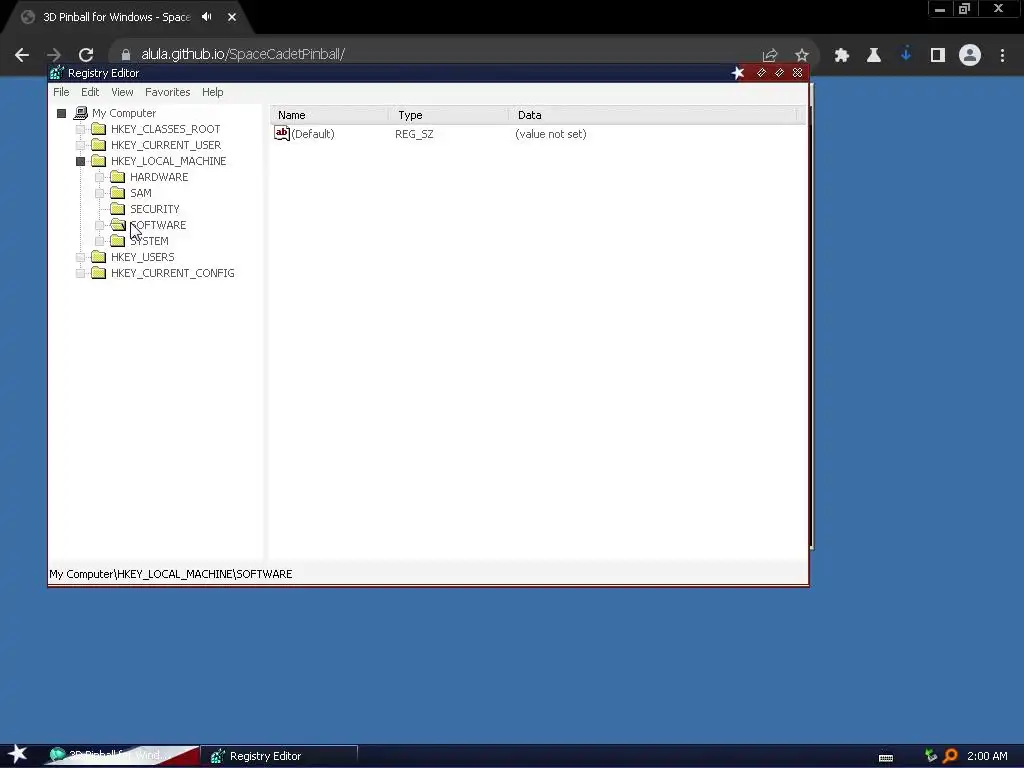Image resolution: width=1024 pixels, height=768 pixels.
Task: Click the star icon in Registry Editor title bar
Action: (738, 72)
